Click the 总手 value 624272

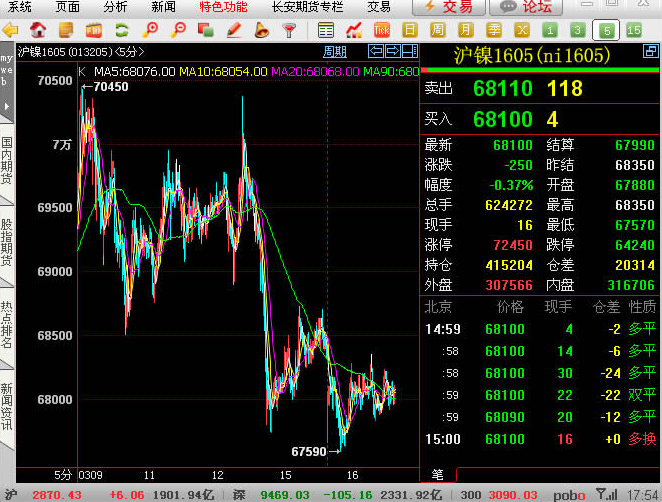[509, 205]
